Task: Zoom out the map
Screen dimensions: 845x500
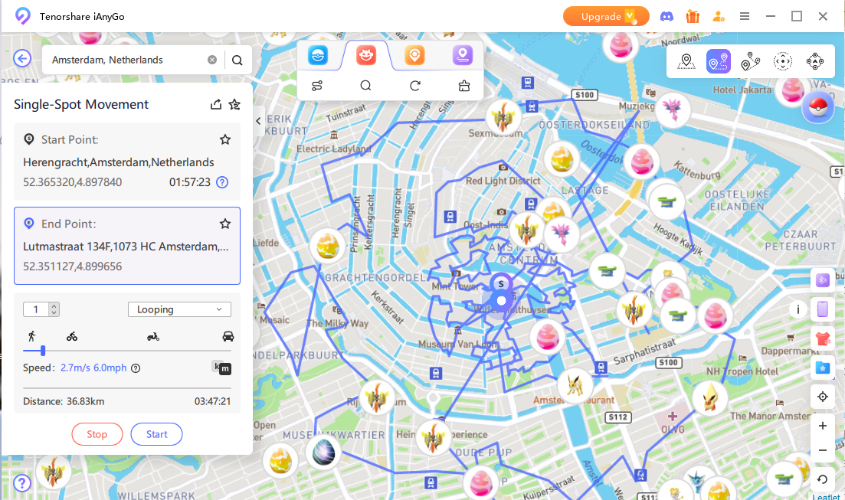Action: click(822, 450)
